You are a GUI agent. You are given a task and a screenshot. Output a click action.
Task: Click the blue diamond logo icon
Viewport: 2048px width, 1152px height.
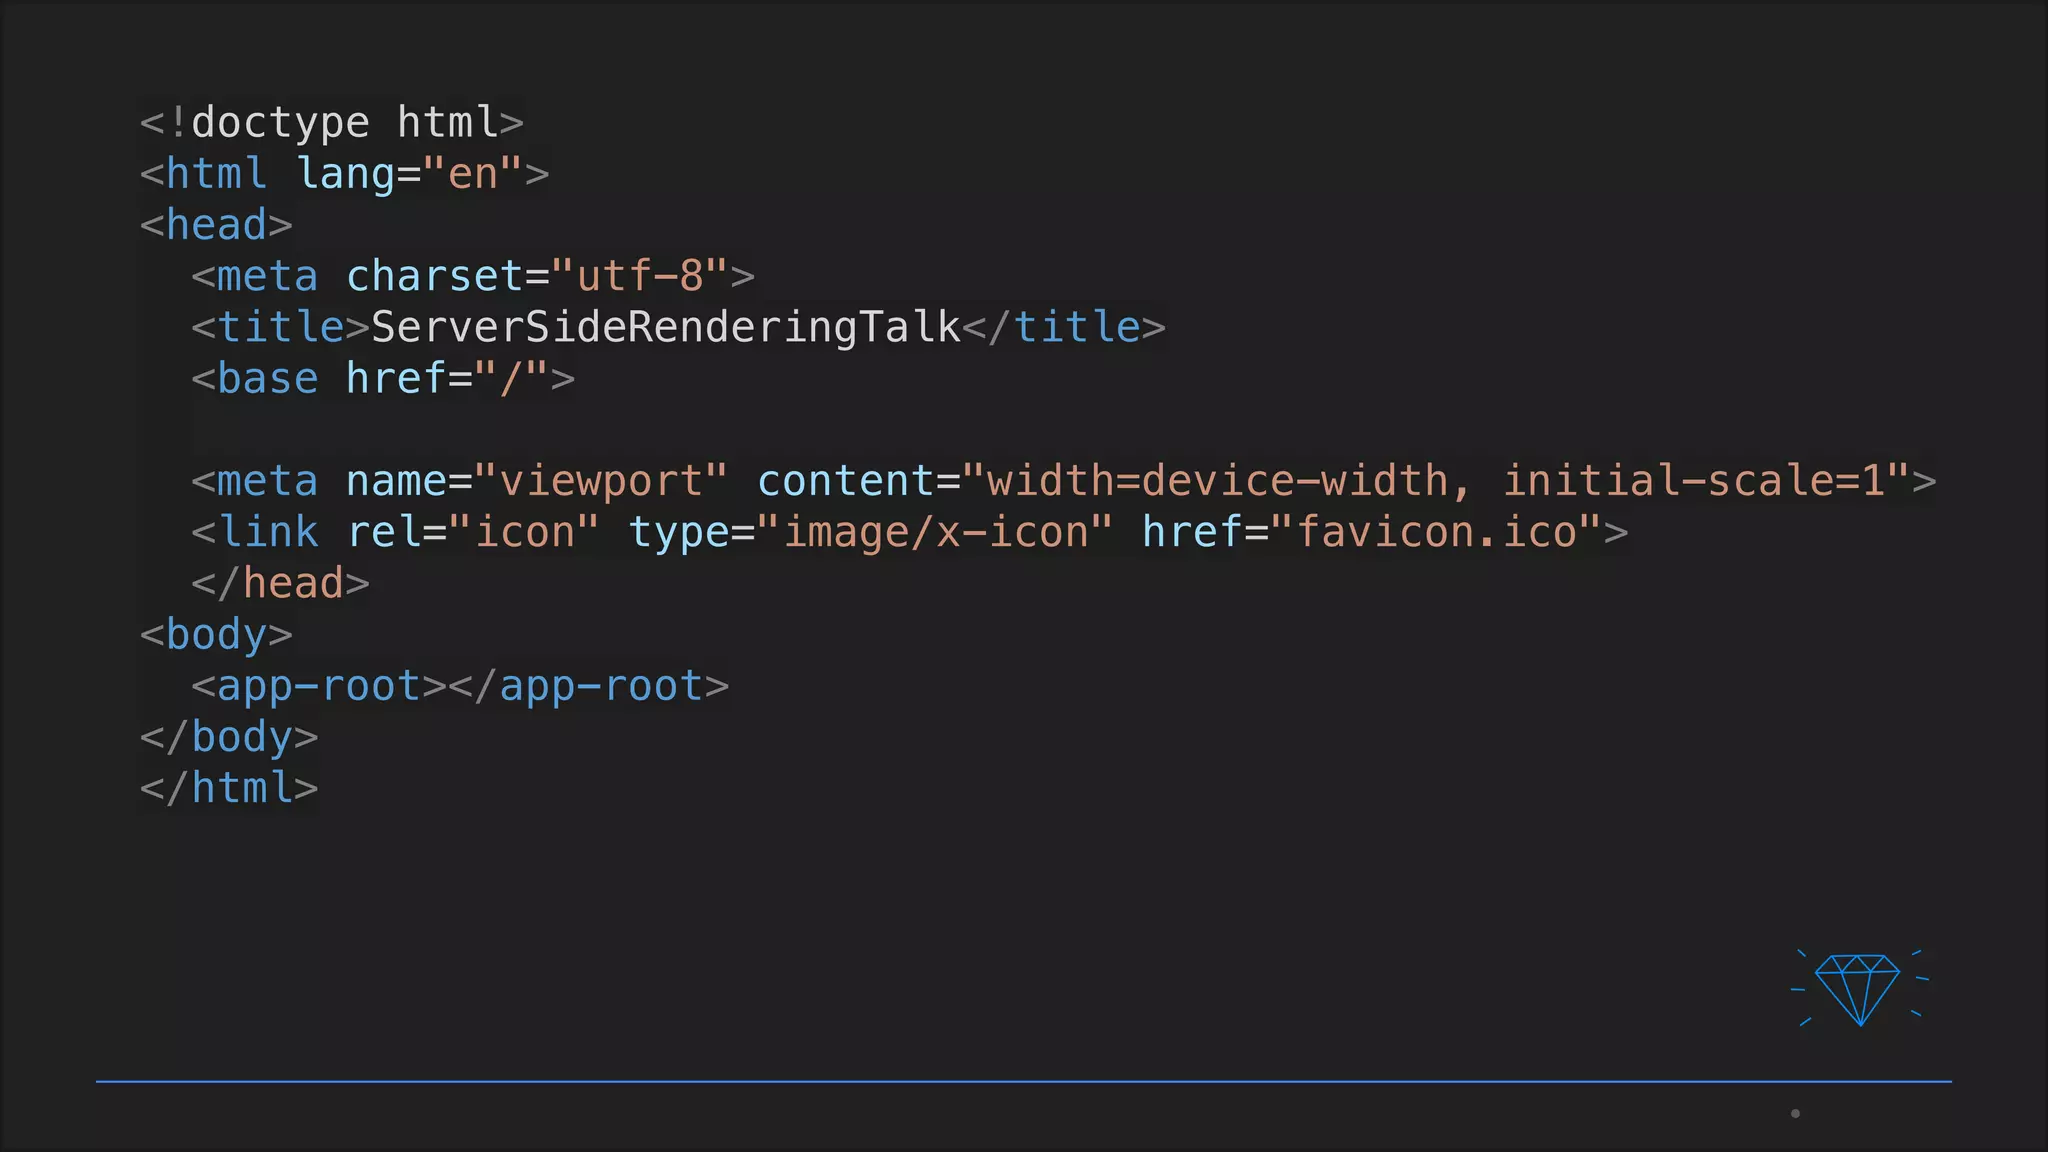(x=1858, y=988)
